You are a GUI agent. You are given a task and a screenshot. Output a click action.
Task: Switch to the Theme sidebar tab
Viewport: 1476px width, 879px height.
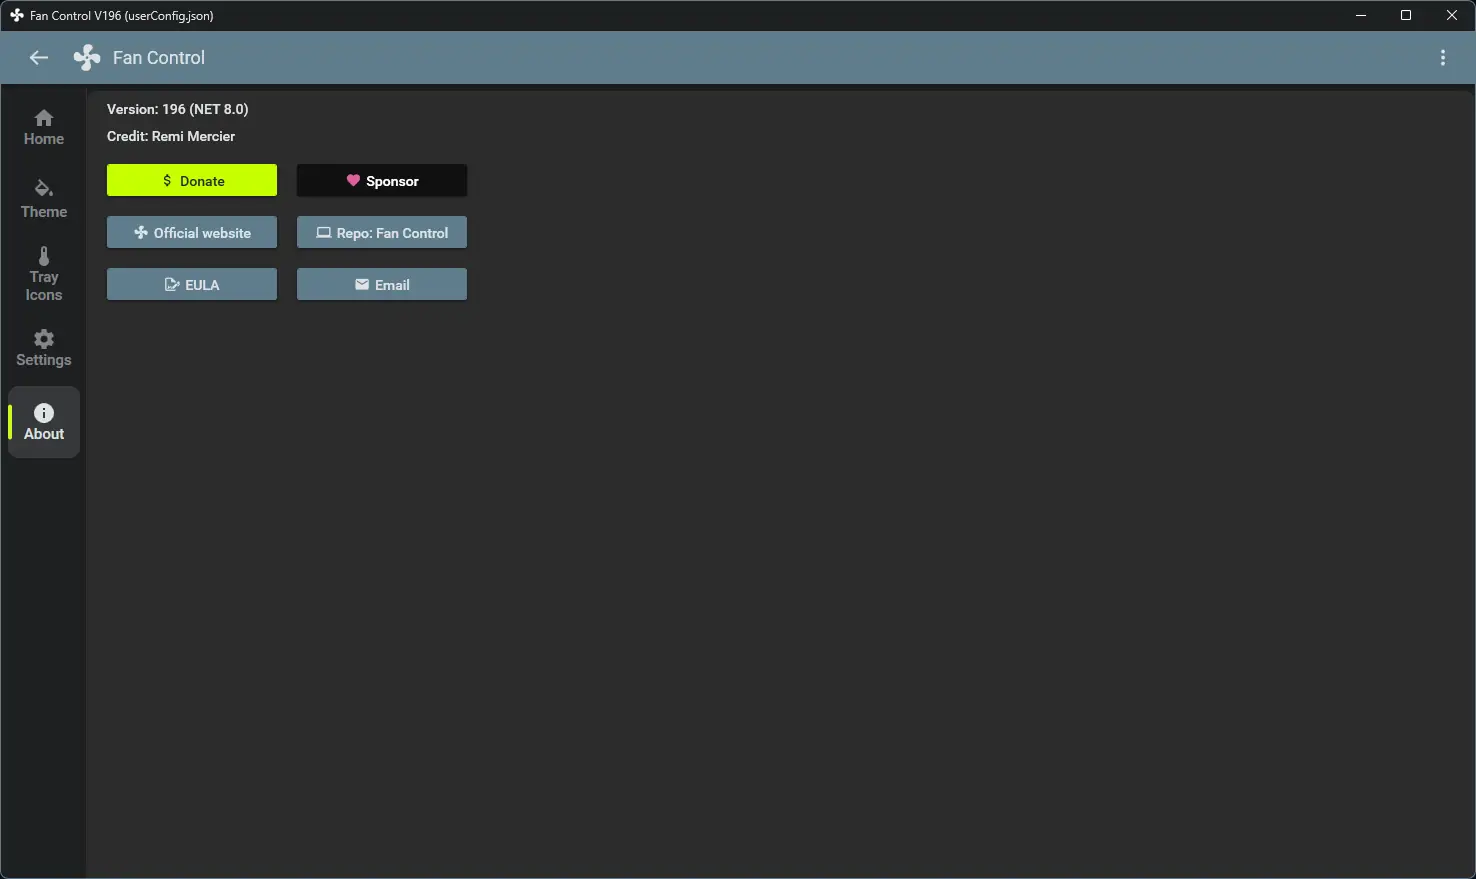click(x=44, y=199)
